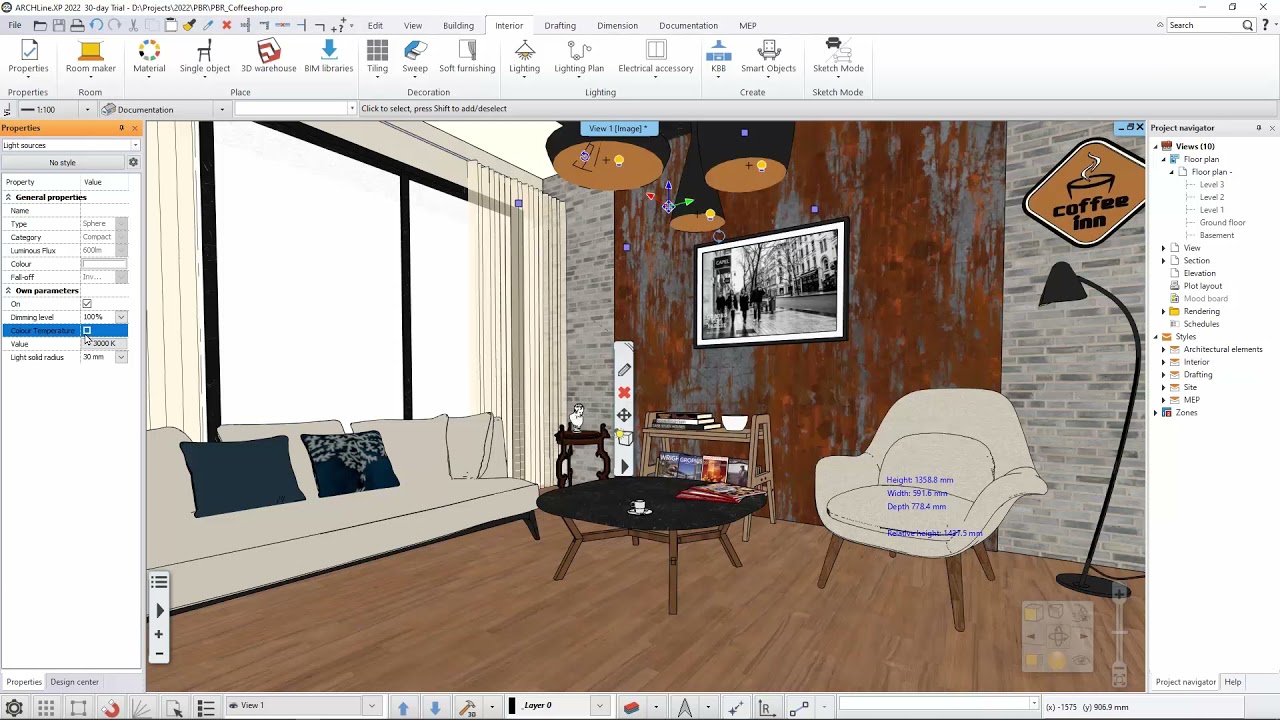
Task: Click the grid dots icon in bottom bar
Action: pyautogui.click(x=46, y=708)
